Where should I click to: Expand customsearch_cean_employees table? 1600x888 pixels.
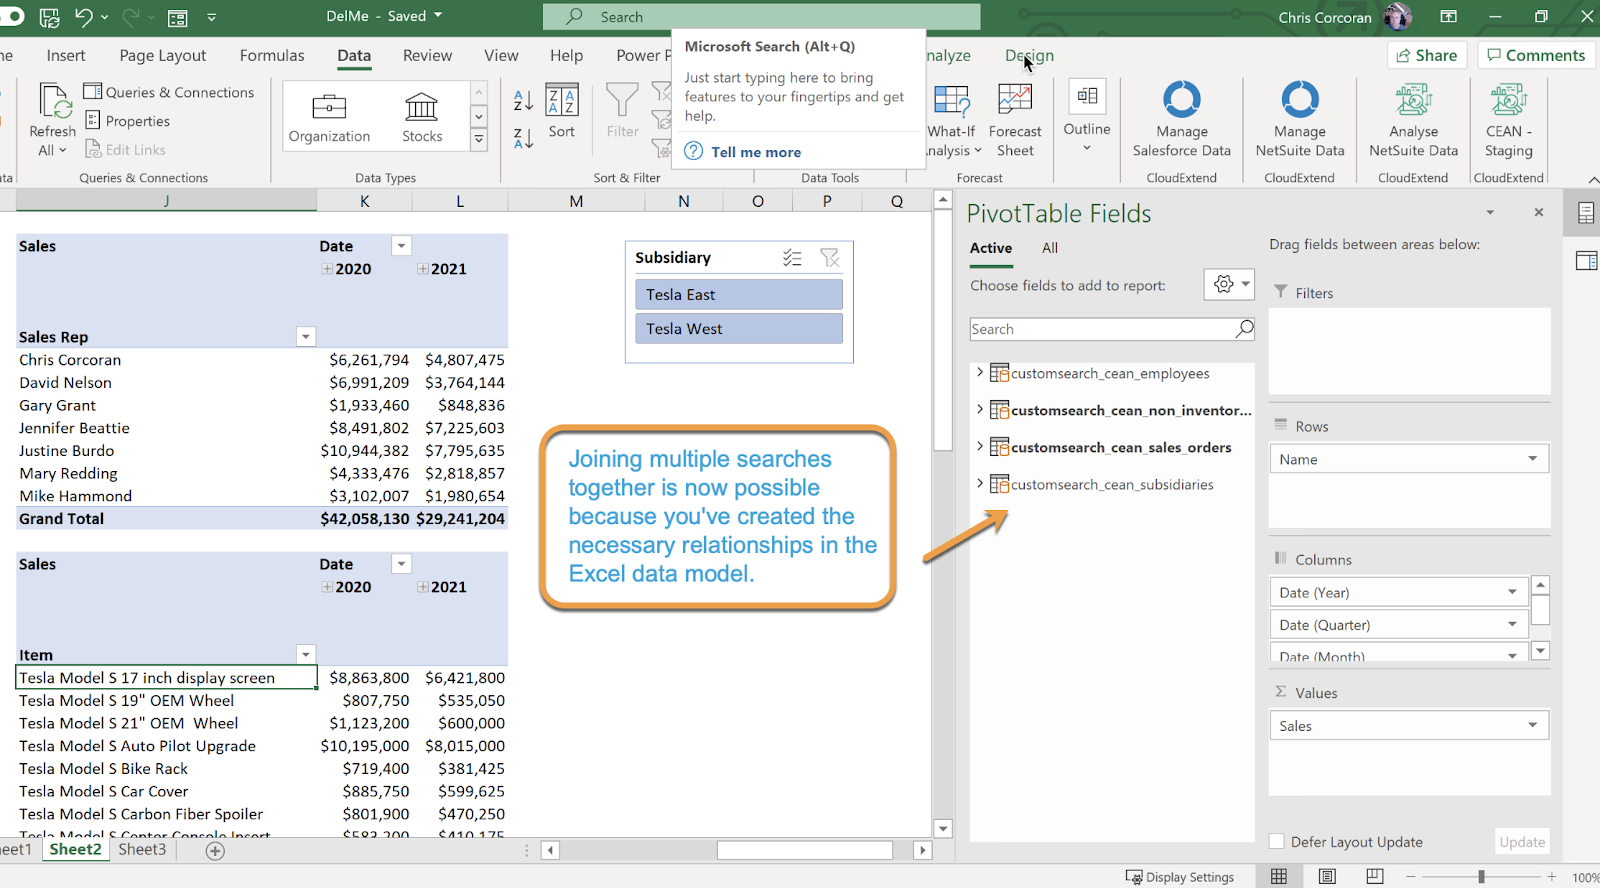(980, 372)
